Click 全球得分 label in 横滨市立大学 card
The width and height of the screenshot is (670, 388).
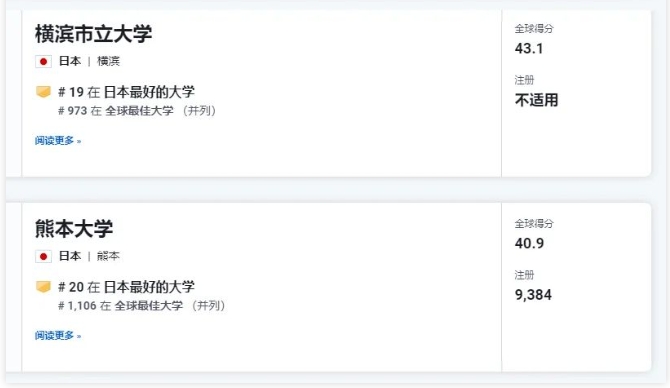pos(534,29)
